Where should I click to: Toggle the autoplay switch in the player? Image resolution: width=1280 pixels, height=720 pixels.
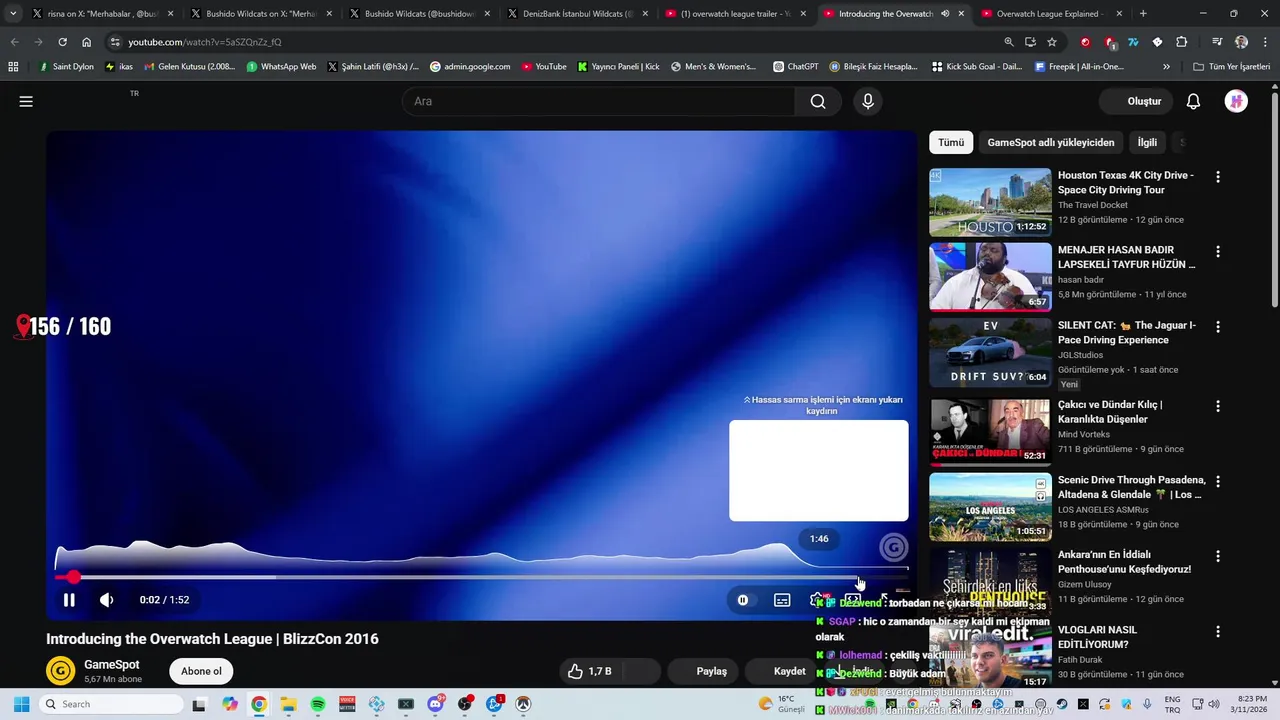pos(743,600)
